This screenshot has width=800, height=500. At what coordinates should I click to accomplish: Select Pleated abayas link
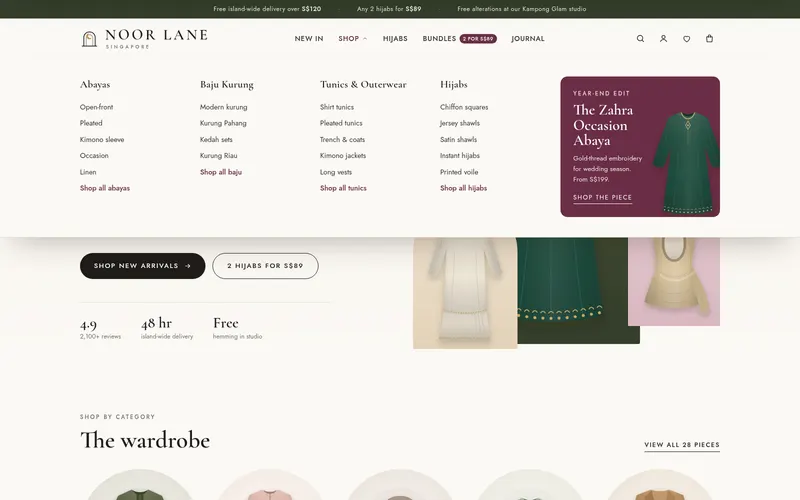[91, 123]
